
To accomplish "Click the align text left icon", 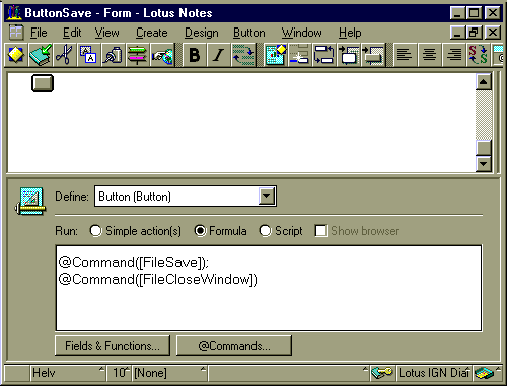I will (404, 55).
